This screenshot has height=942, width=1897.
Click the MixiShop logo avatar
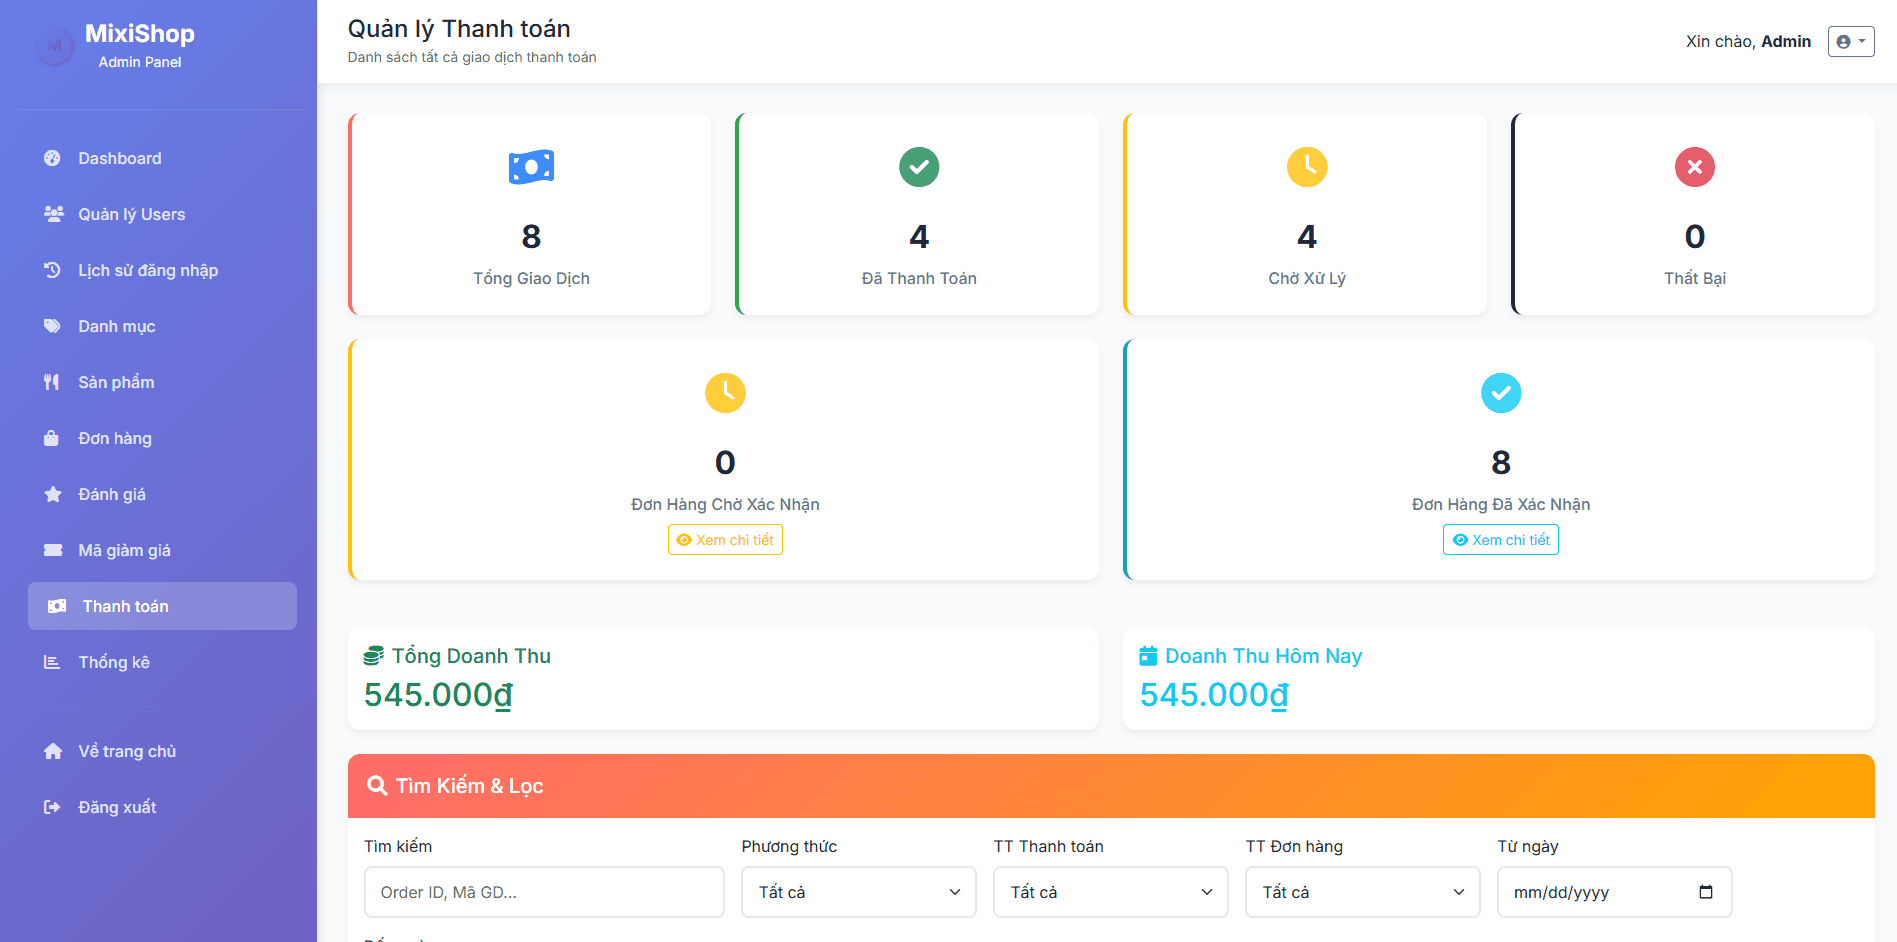click(x=55, y=46)
